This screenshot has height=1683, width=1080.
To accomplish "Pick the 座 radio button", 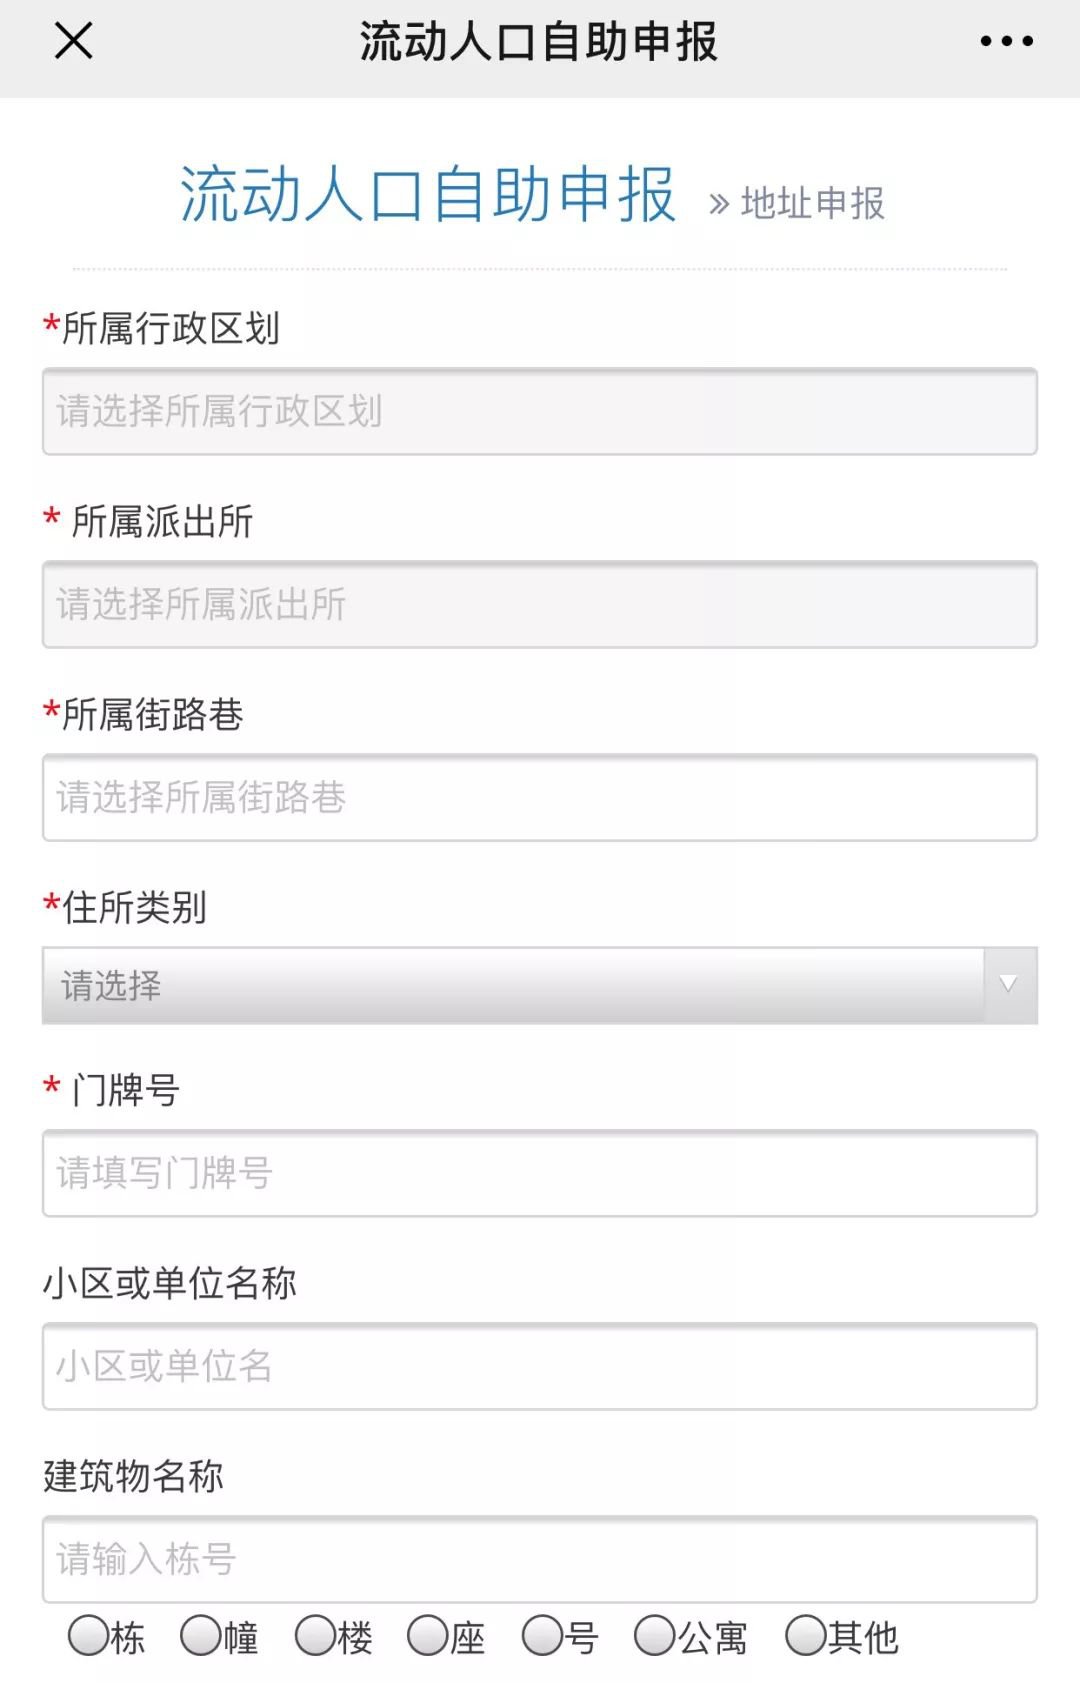I will 428,1636.
